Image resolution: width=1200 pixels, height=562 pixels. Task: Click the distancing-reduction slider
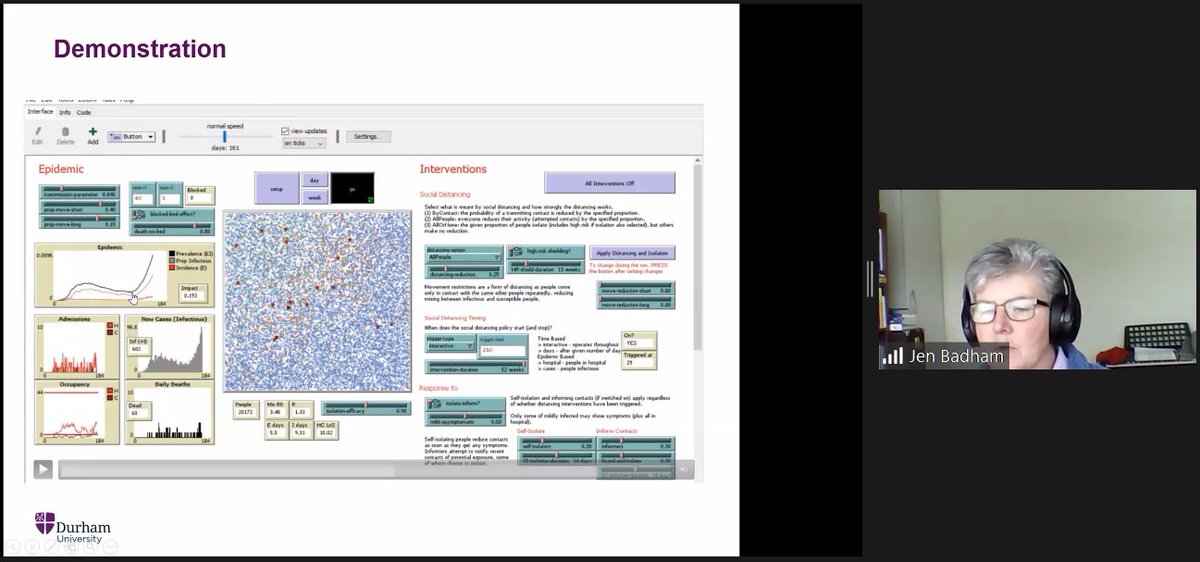pyautogui.click(x=464, y=271)
